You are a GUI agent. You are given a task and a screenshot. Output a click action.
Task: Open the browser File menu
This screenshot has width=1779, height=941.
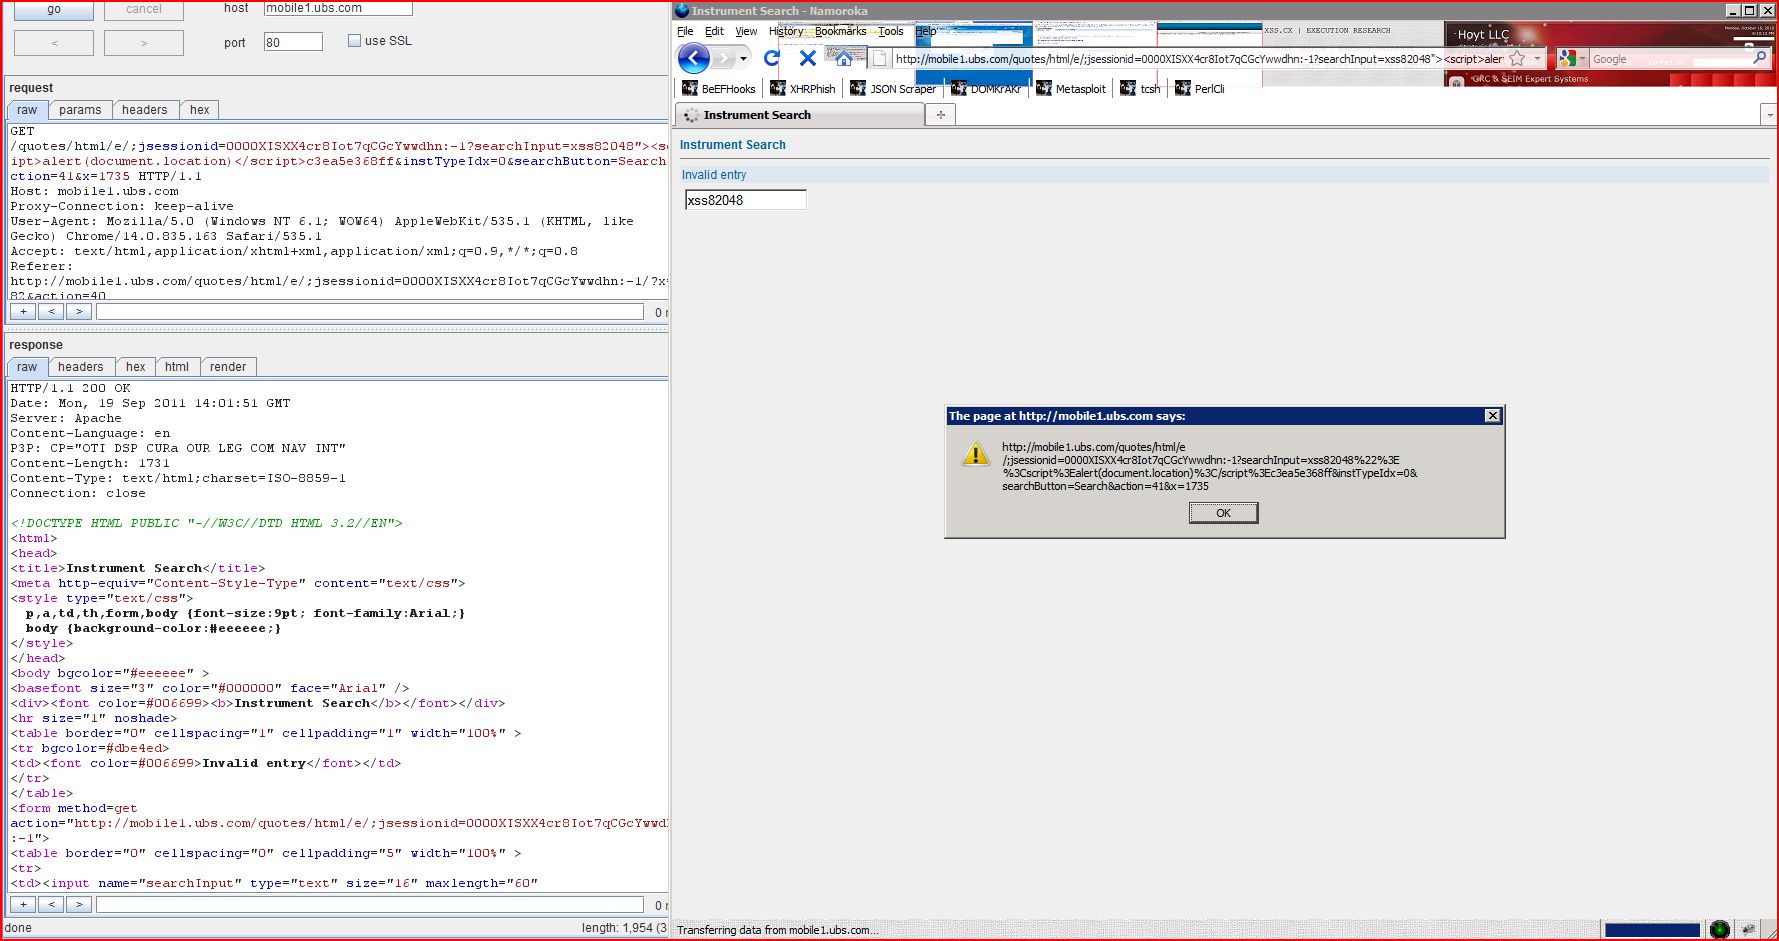click(x=685, y=31)
